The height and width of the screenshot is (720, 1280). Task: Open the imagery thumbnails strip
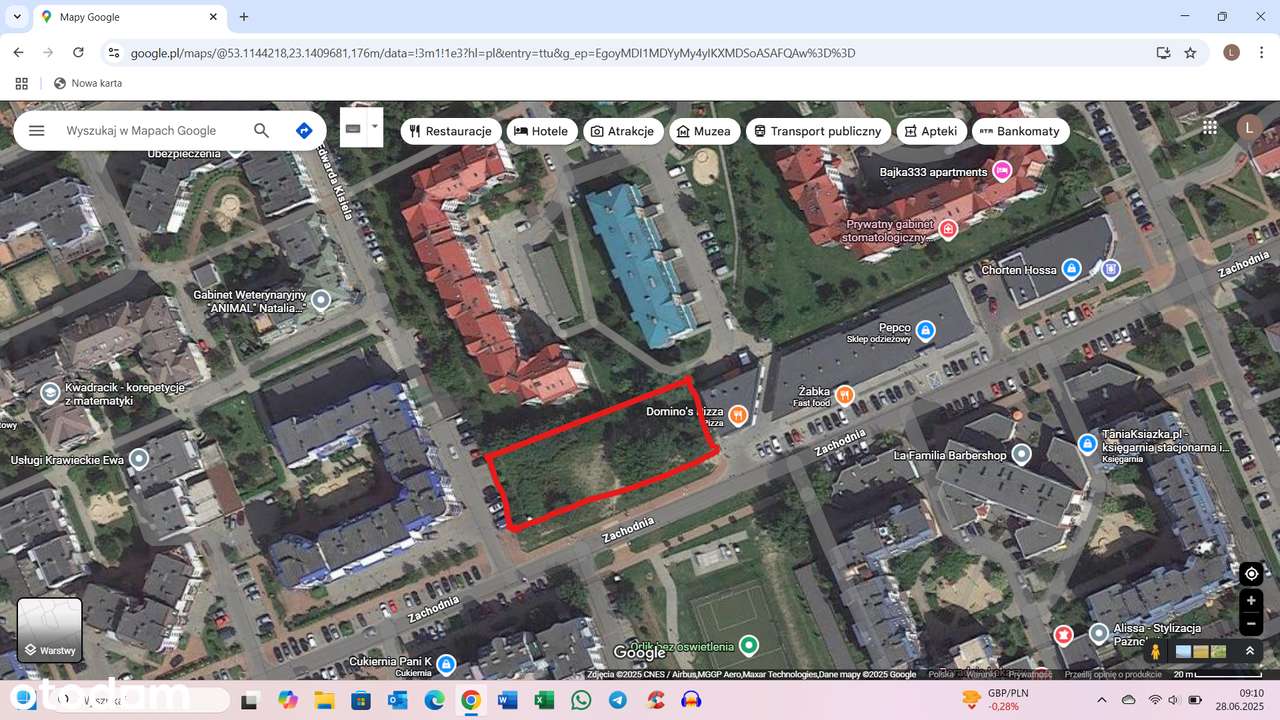point(1201,651)
